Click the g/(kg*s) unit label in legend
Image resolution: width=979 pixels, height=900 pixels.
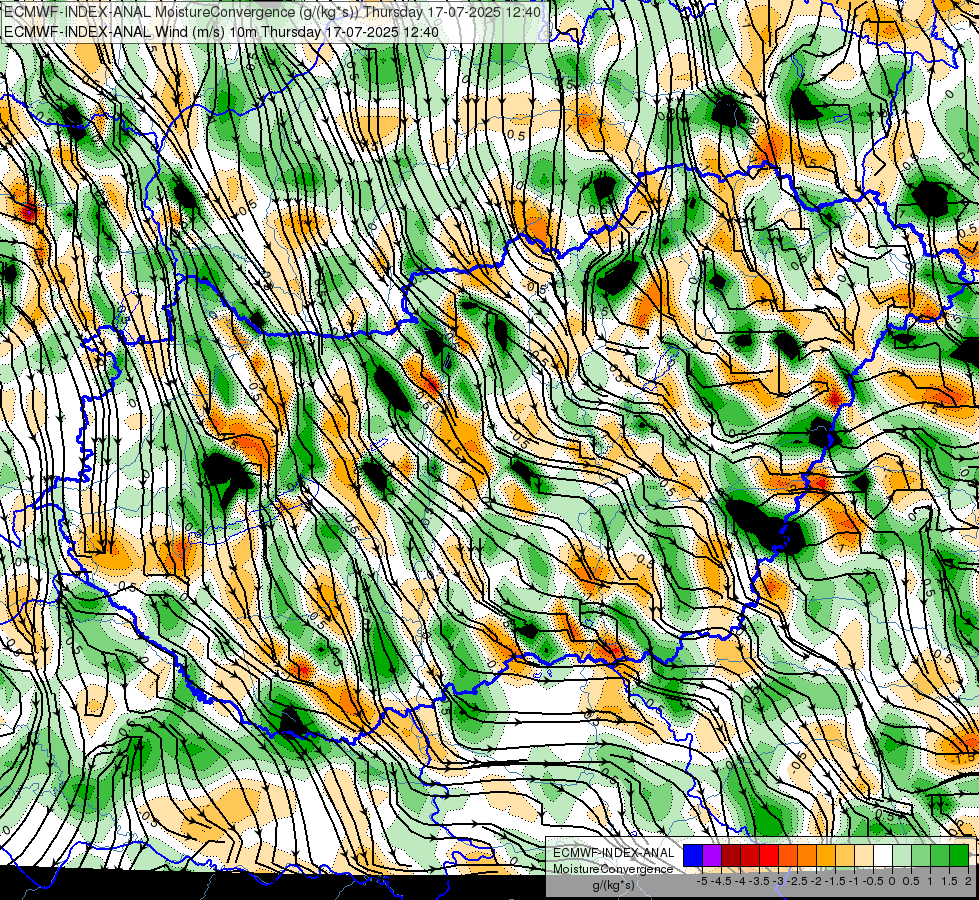[x=613, y=886]
